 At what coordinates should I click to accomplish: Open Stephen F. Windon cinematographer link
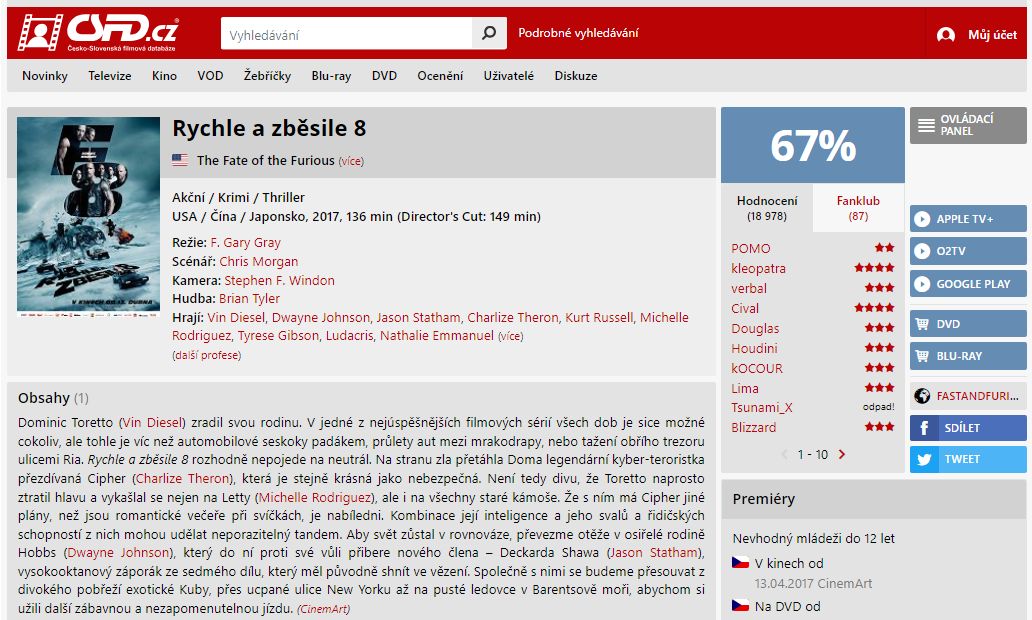click(280, 280)
